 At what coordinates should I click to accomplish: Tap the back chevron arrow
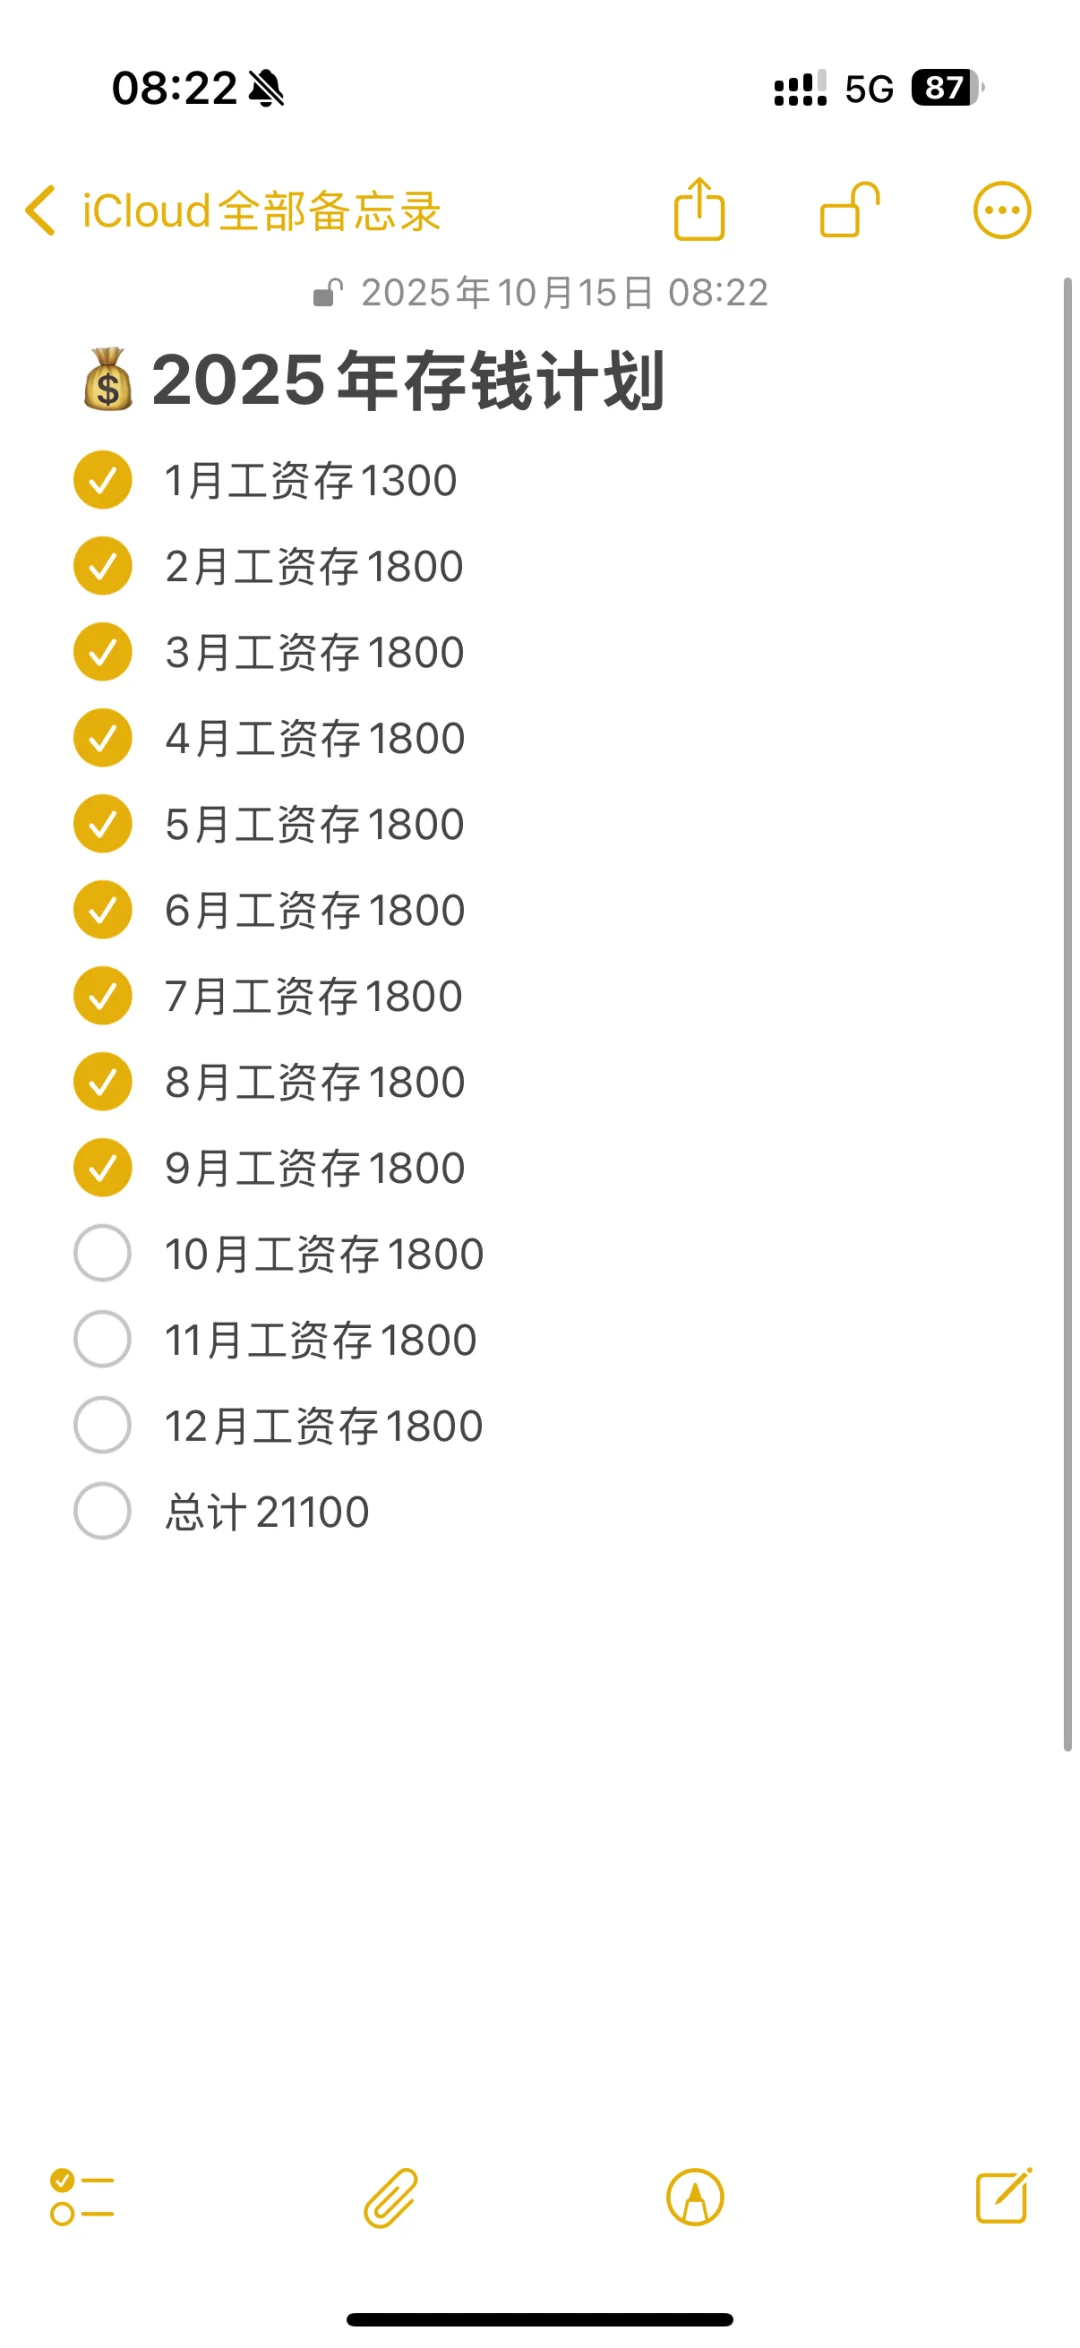[41, 211]
